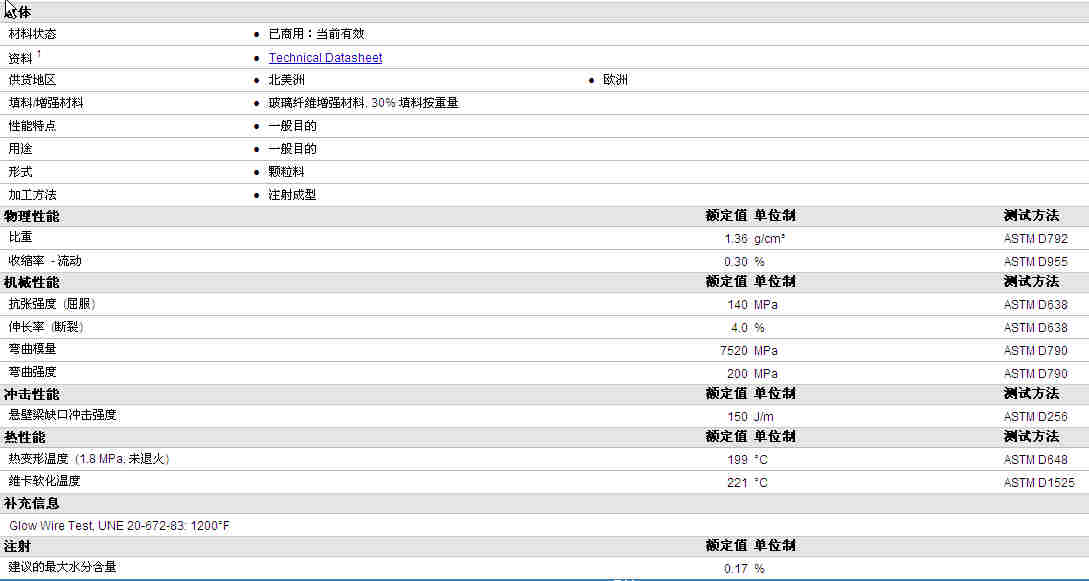Click the J/m unit

click(x=763, y=417)
